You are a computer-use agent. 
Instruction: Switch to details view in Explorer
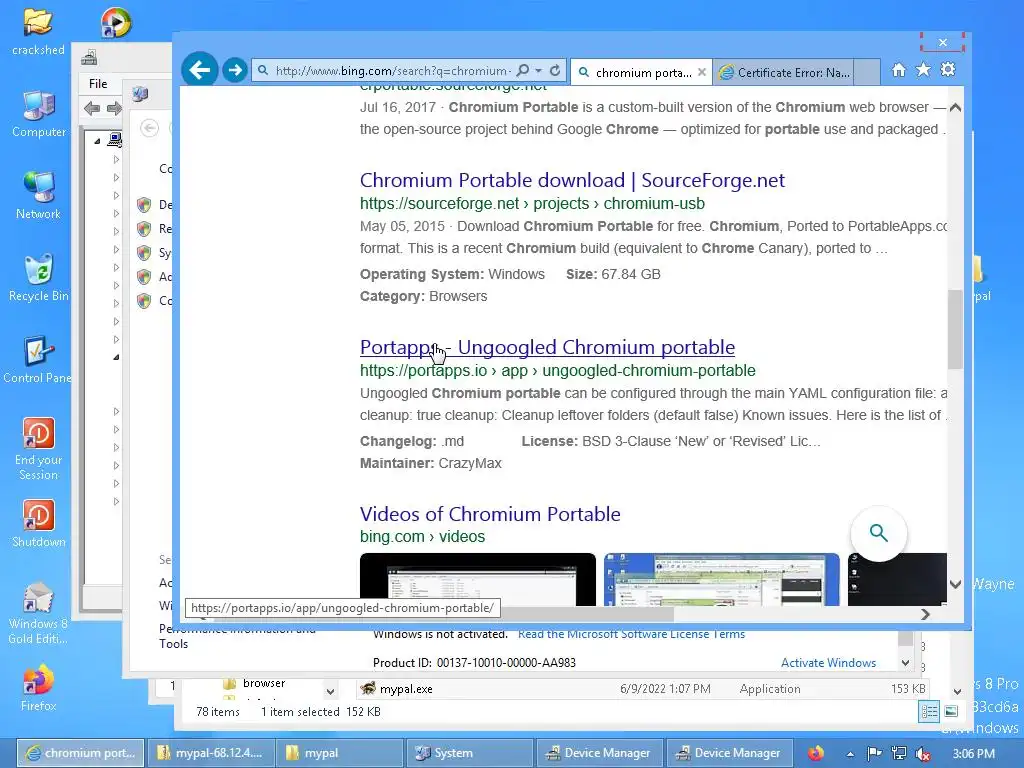(929, 712)
